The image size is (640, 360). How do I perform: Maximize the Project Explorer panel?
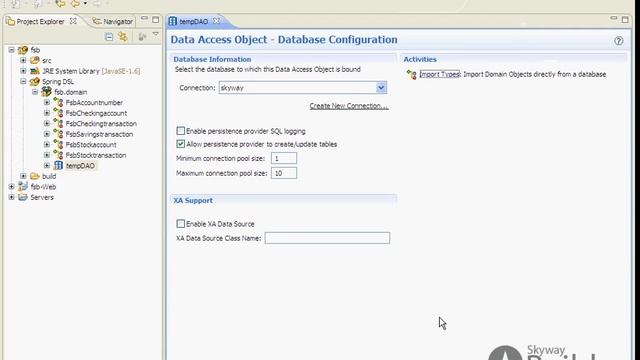click(156, 20)
